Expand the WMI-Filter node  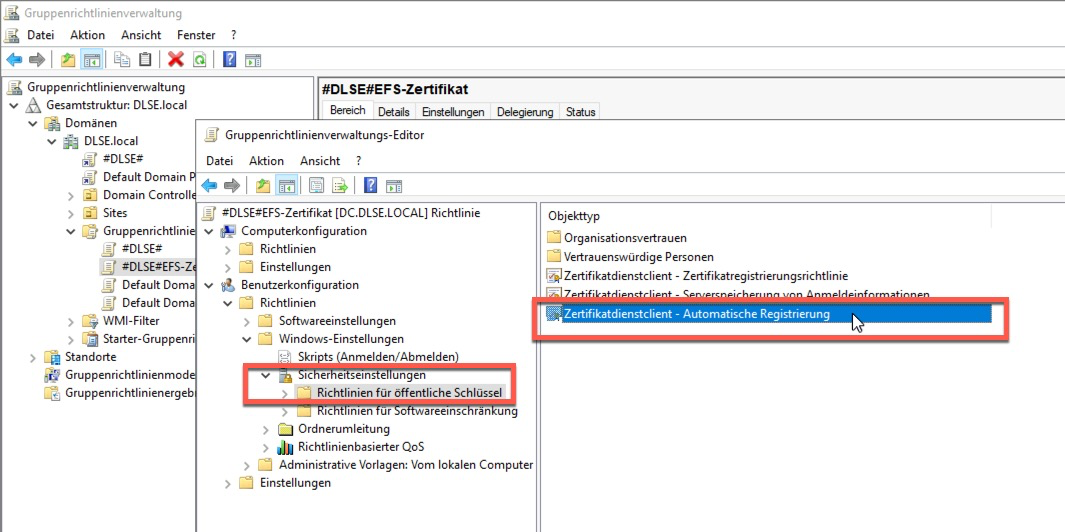click(71, 321)
